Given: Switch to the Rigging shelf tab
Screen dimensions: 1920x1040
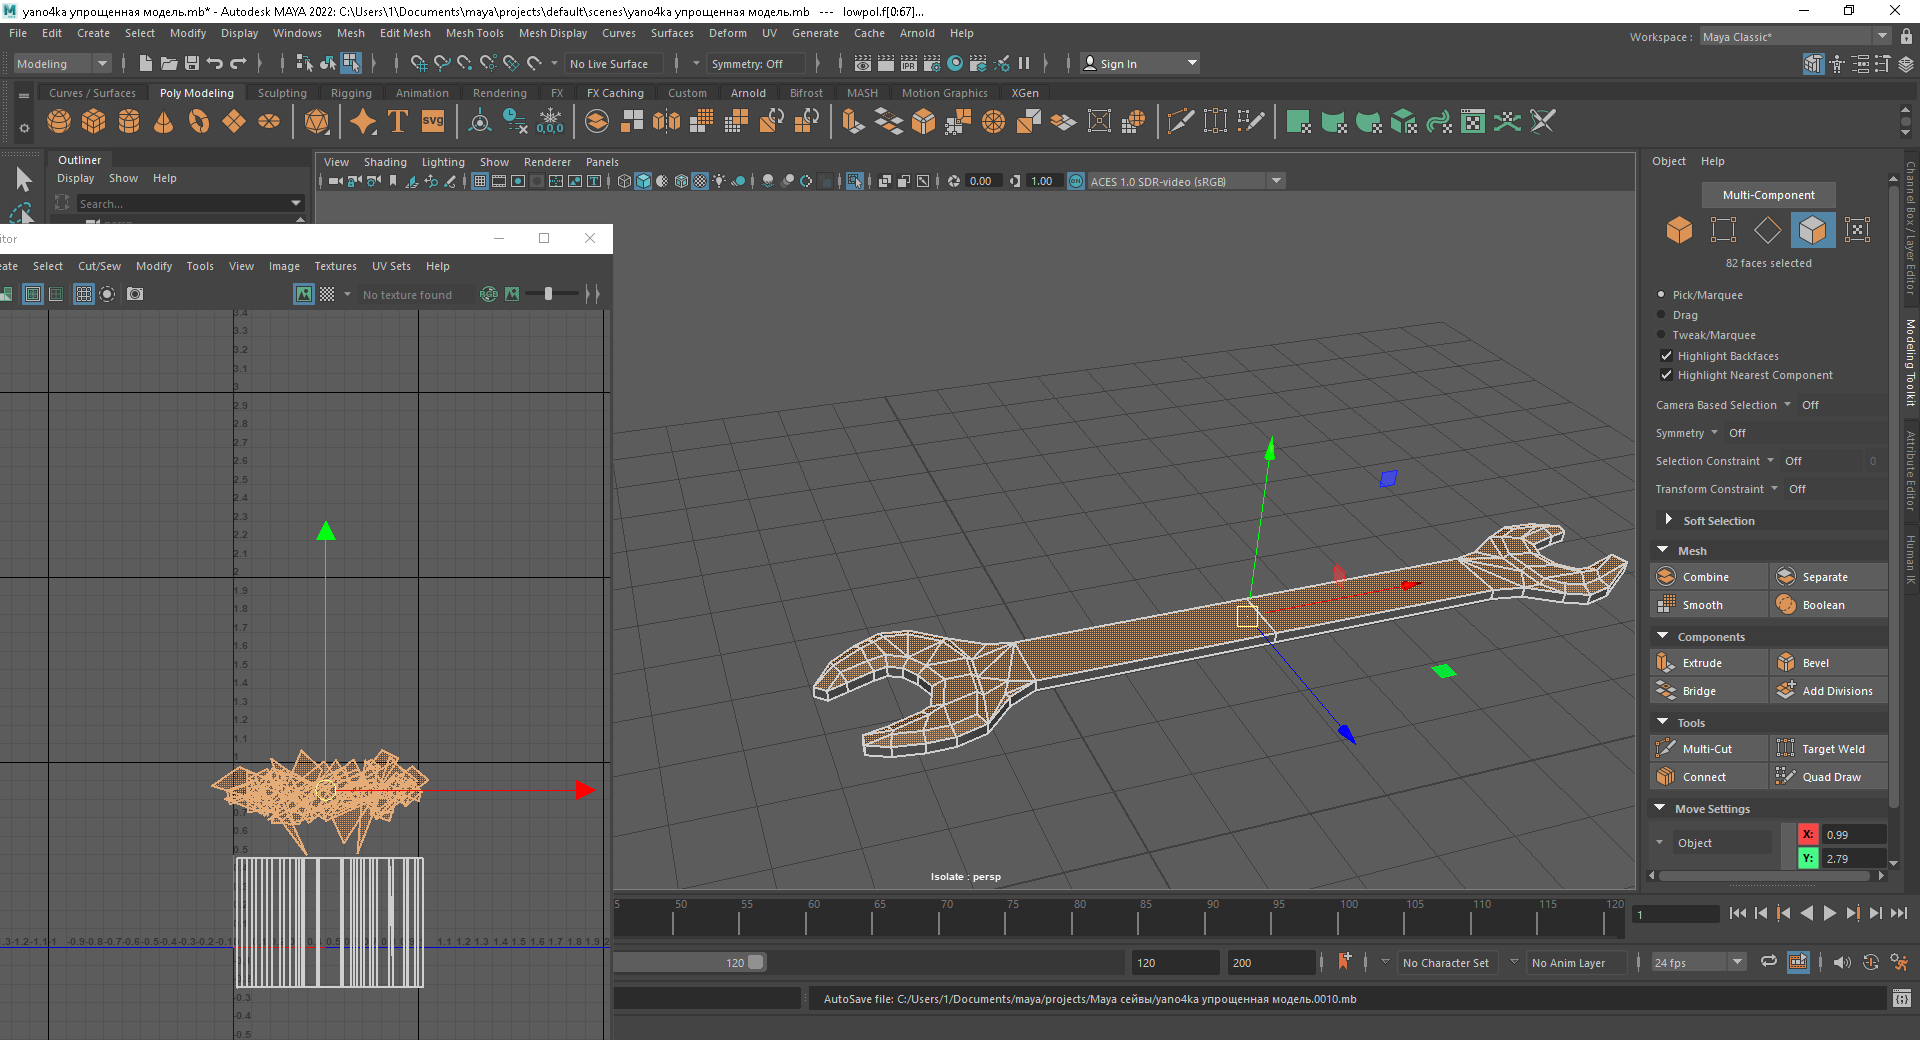Looking at the screenshot, I should click(x=351, y=93).
